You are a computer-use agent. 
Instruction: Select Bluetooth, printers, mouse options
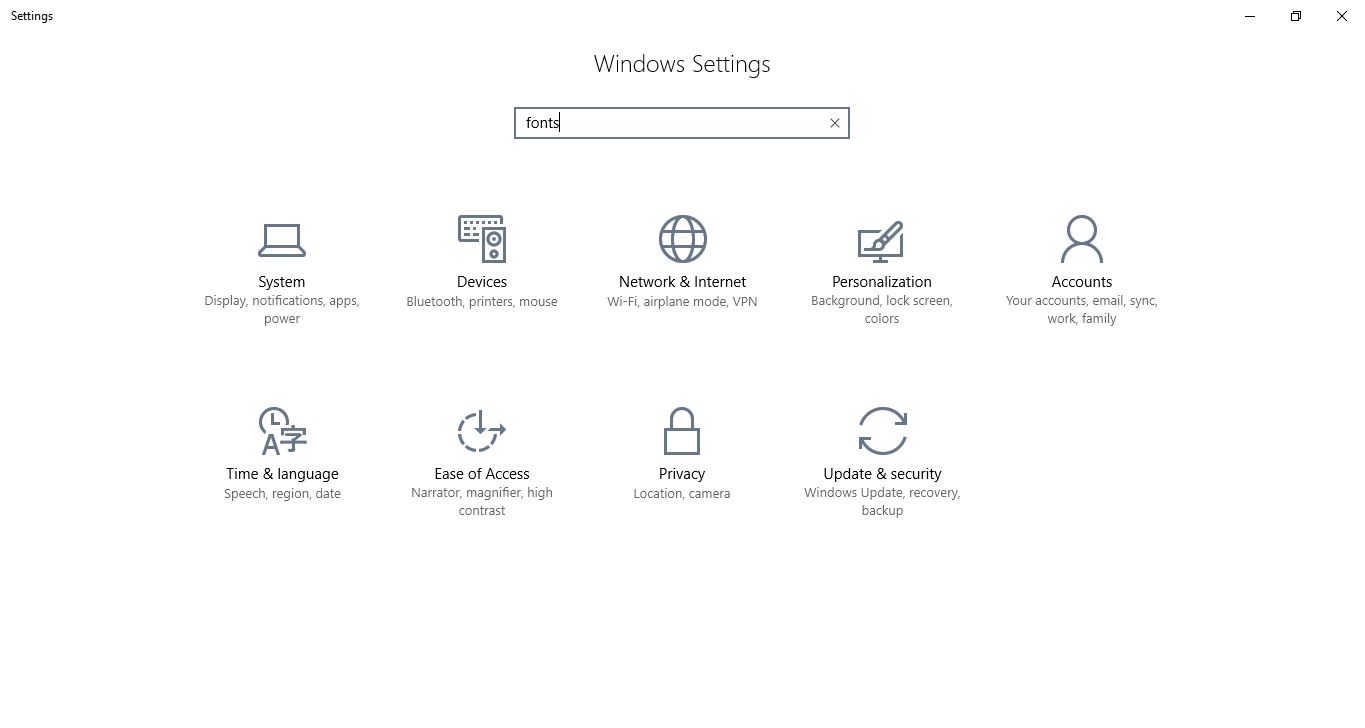coord(481,301)
